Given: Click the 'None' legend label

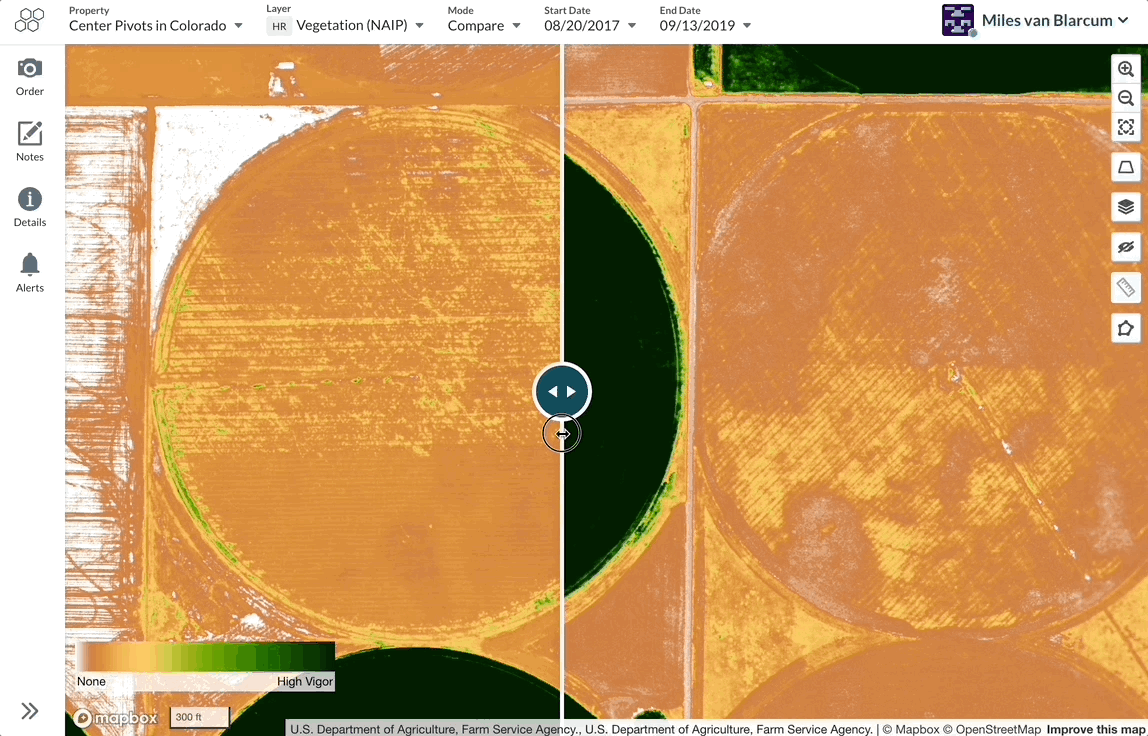Looking at the screenshot, I should click(92, 681).
